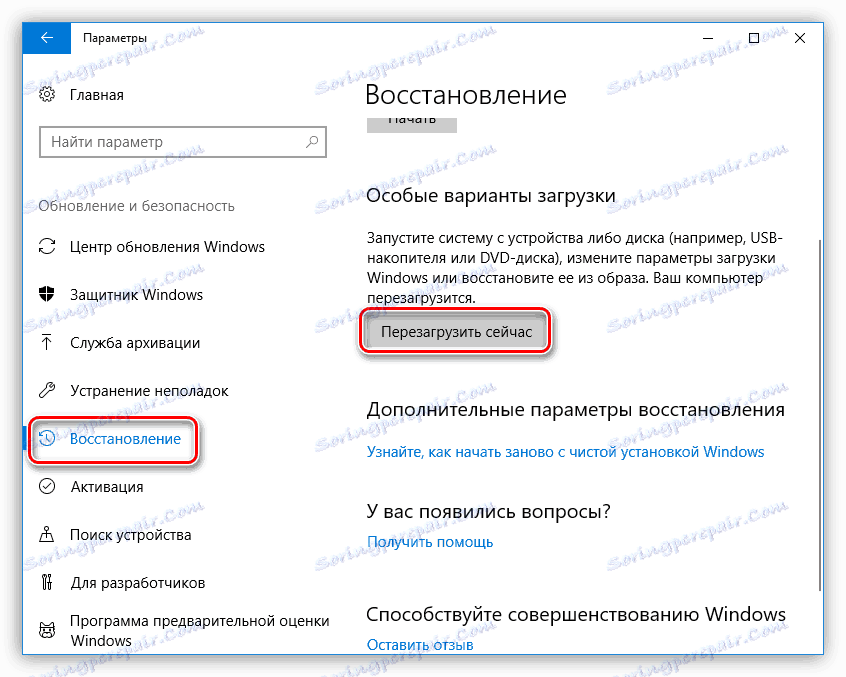Select Восстановление in the sidebar
The width and height of the screenshot is (846, 677).
click(118, 438)
